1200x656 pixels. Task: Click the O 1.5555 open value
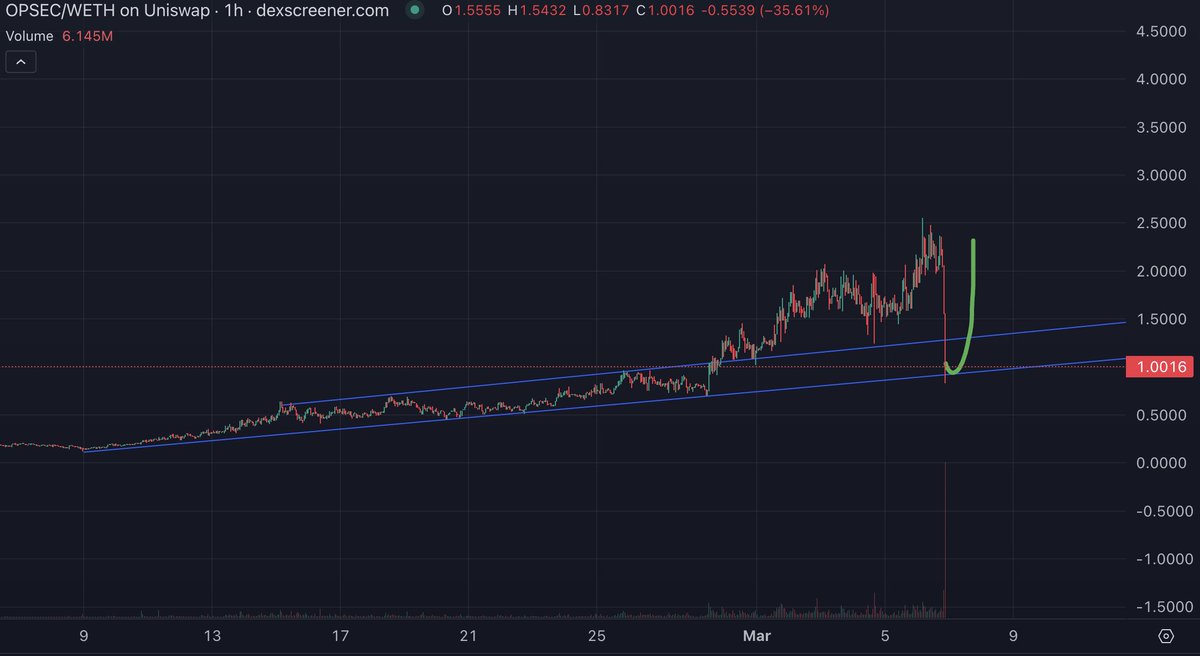click(x=474, y=10)
